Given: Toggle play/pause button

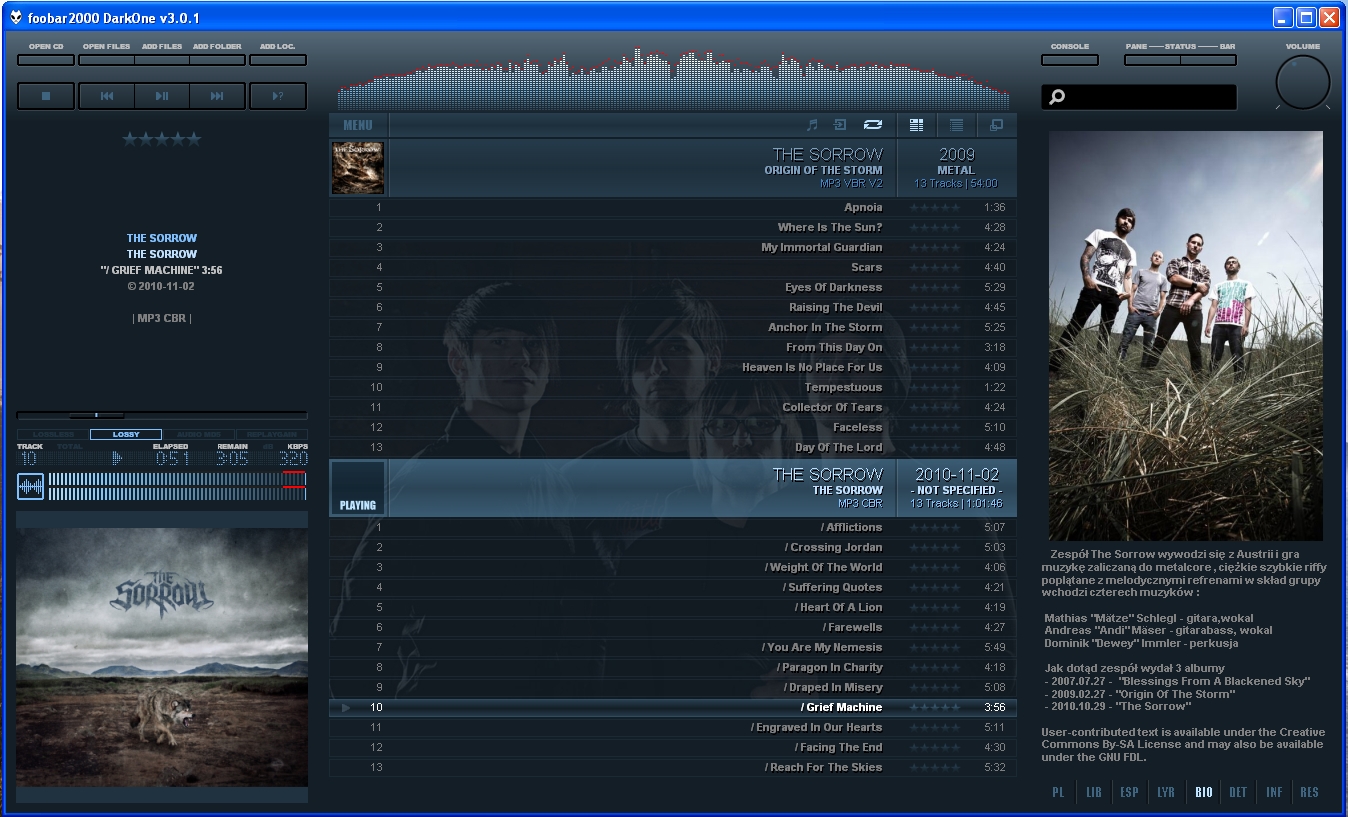Looking at the screenshot, I should [x=162, y=96].
